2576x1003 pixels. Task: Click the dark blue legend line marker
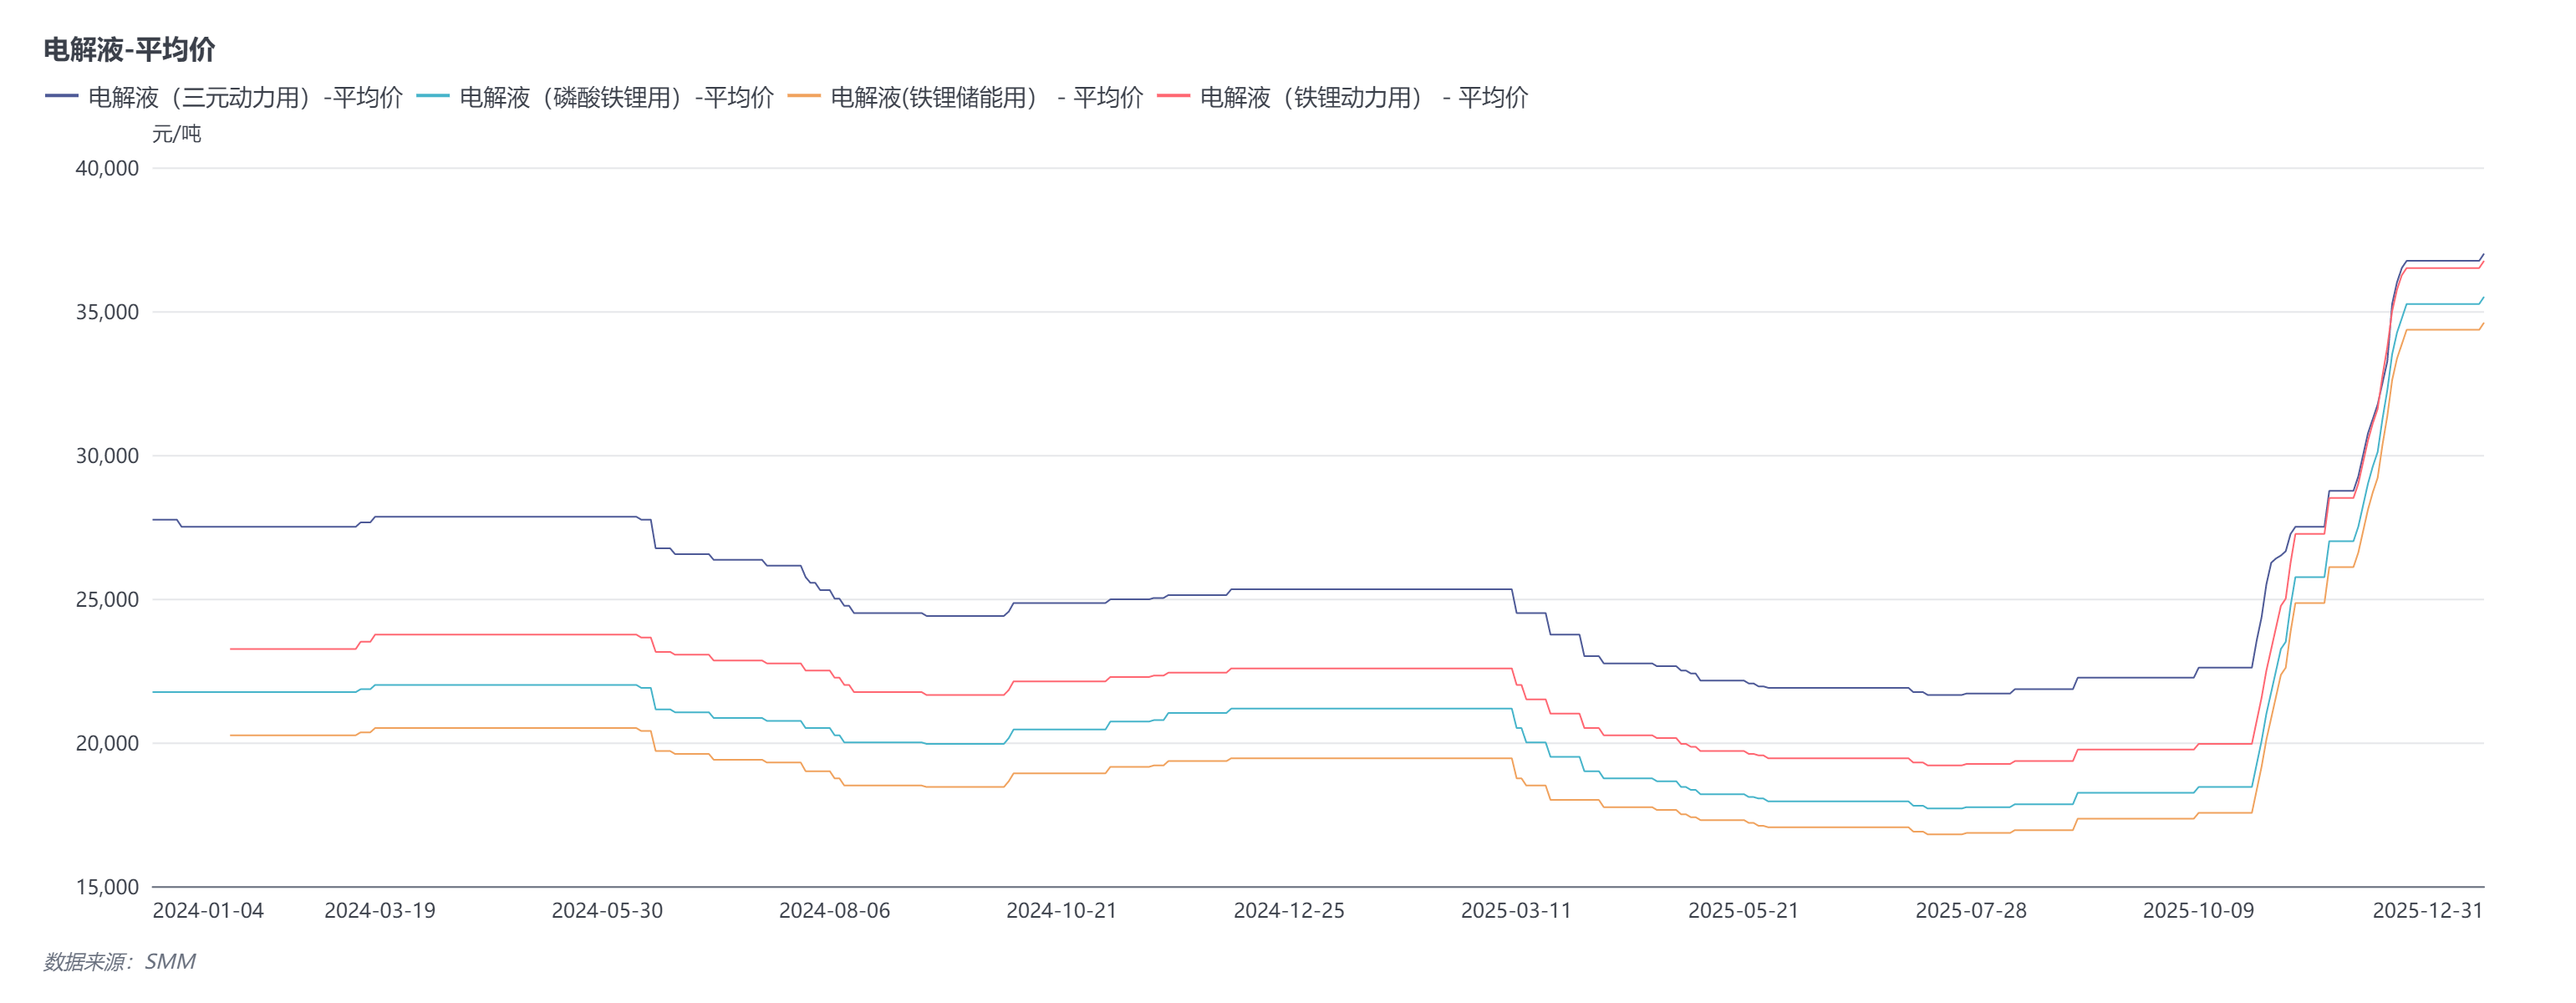62,96
